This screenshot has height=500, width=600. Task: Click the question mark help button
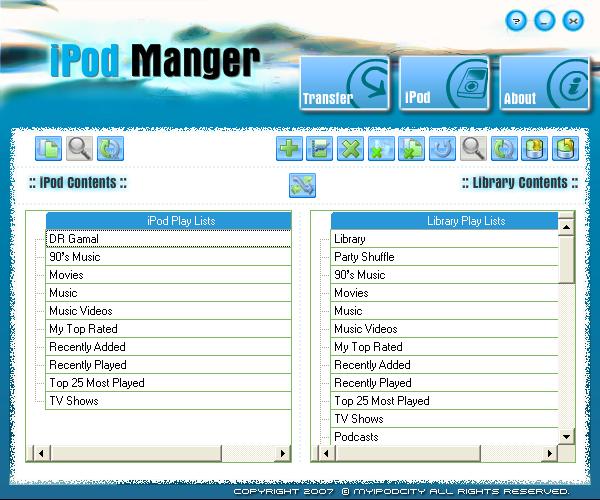pos(516,21)
